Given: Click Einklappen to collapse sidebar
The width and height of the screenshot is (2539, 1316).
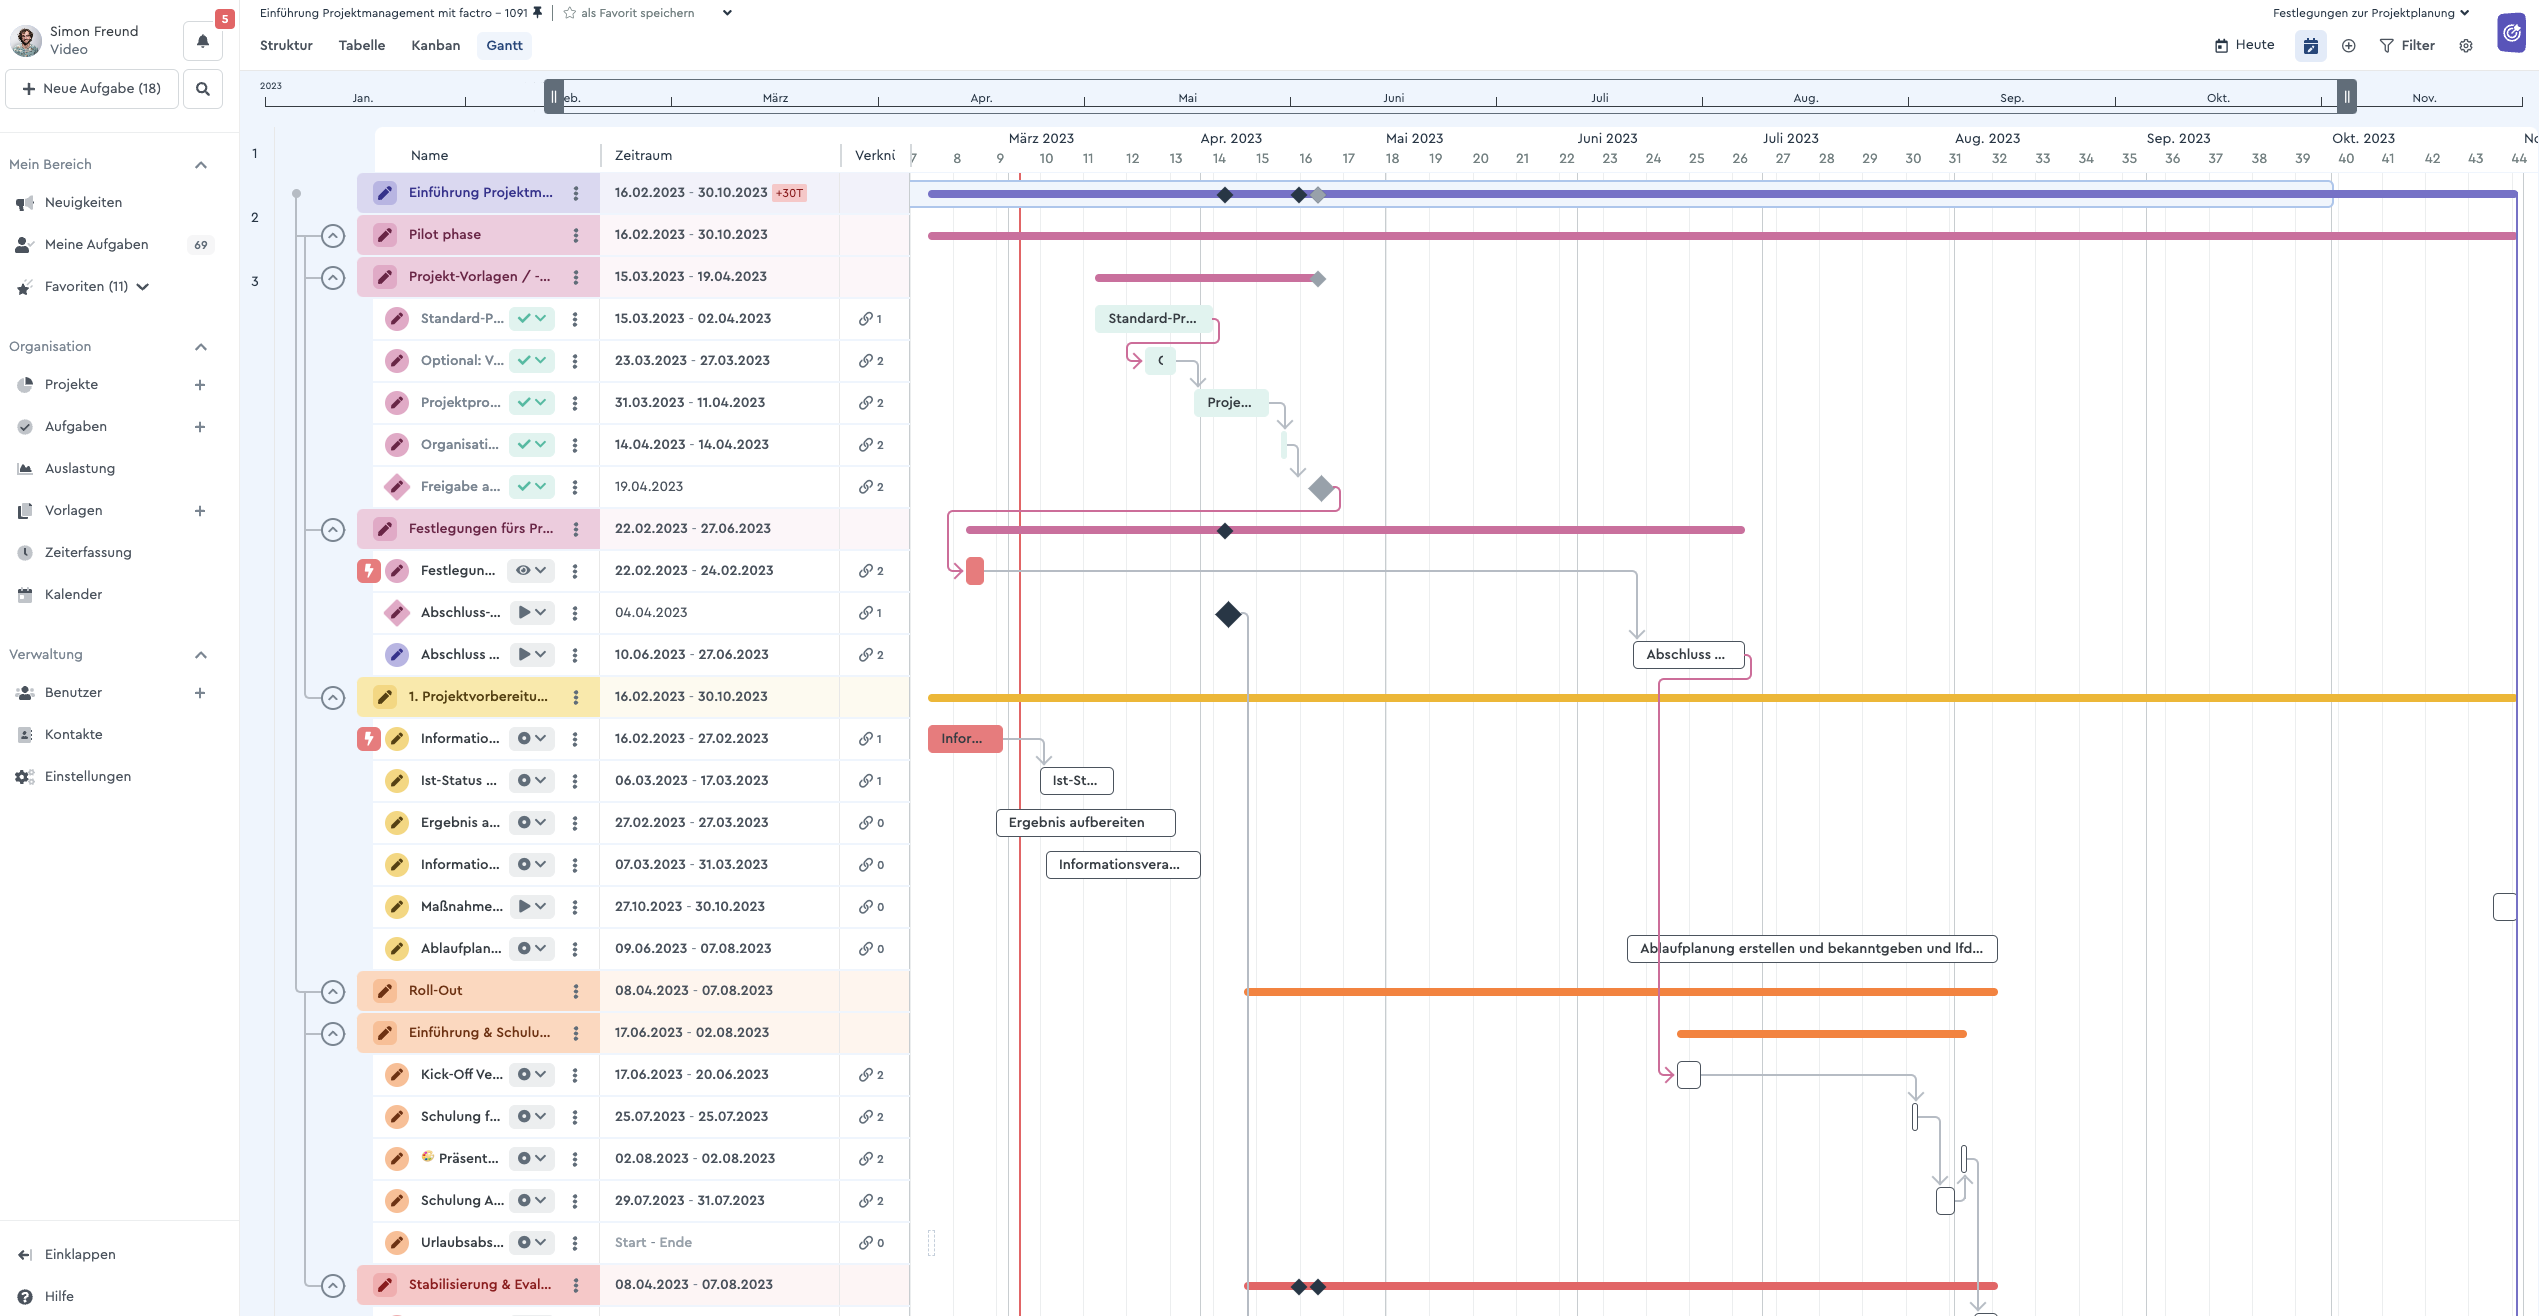Looking at the screenshot, I should click(67, 1255).
